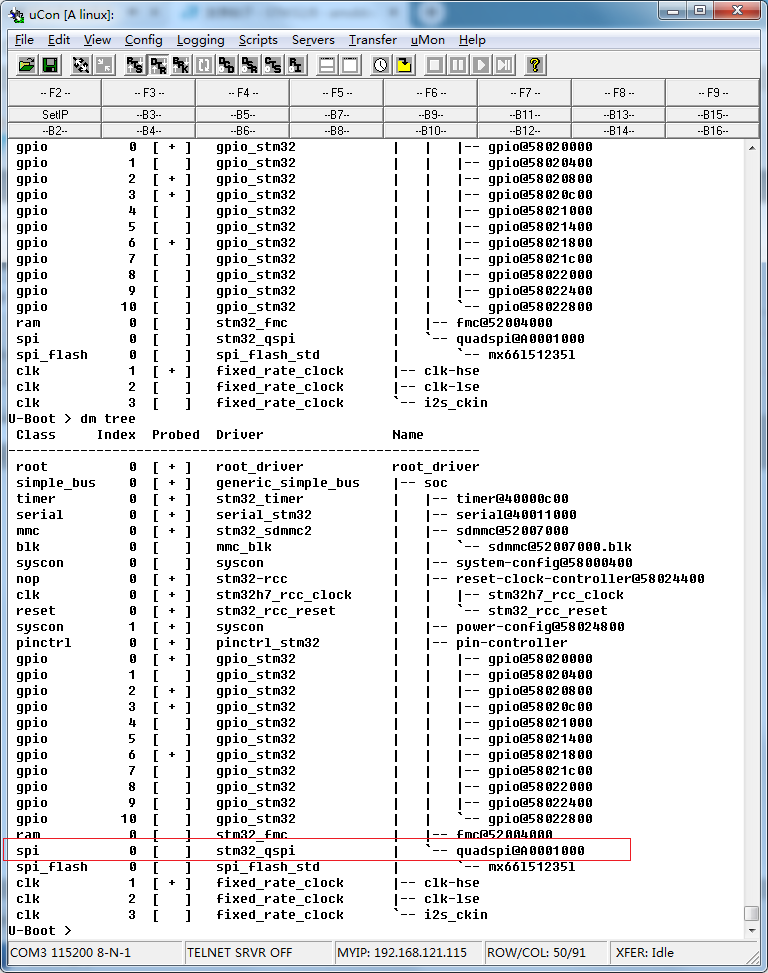Click the F5 function key button
The height and width of the screenshot is (973, 768).
pos(337,92)
